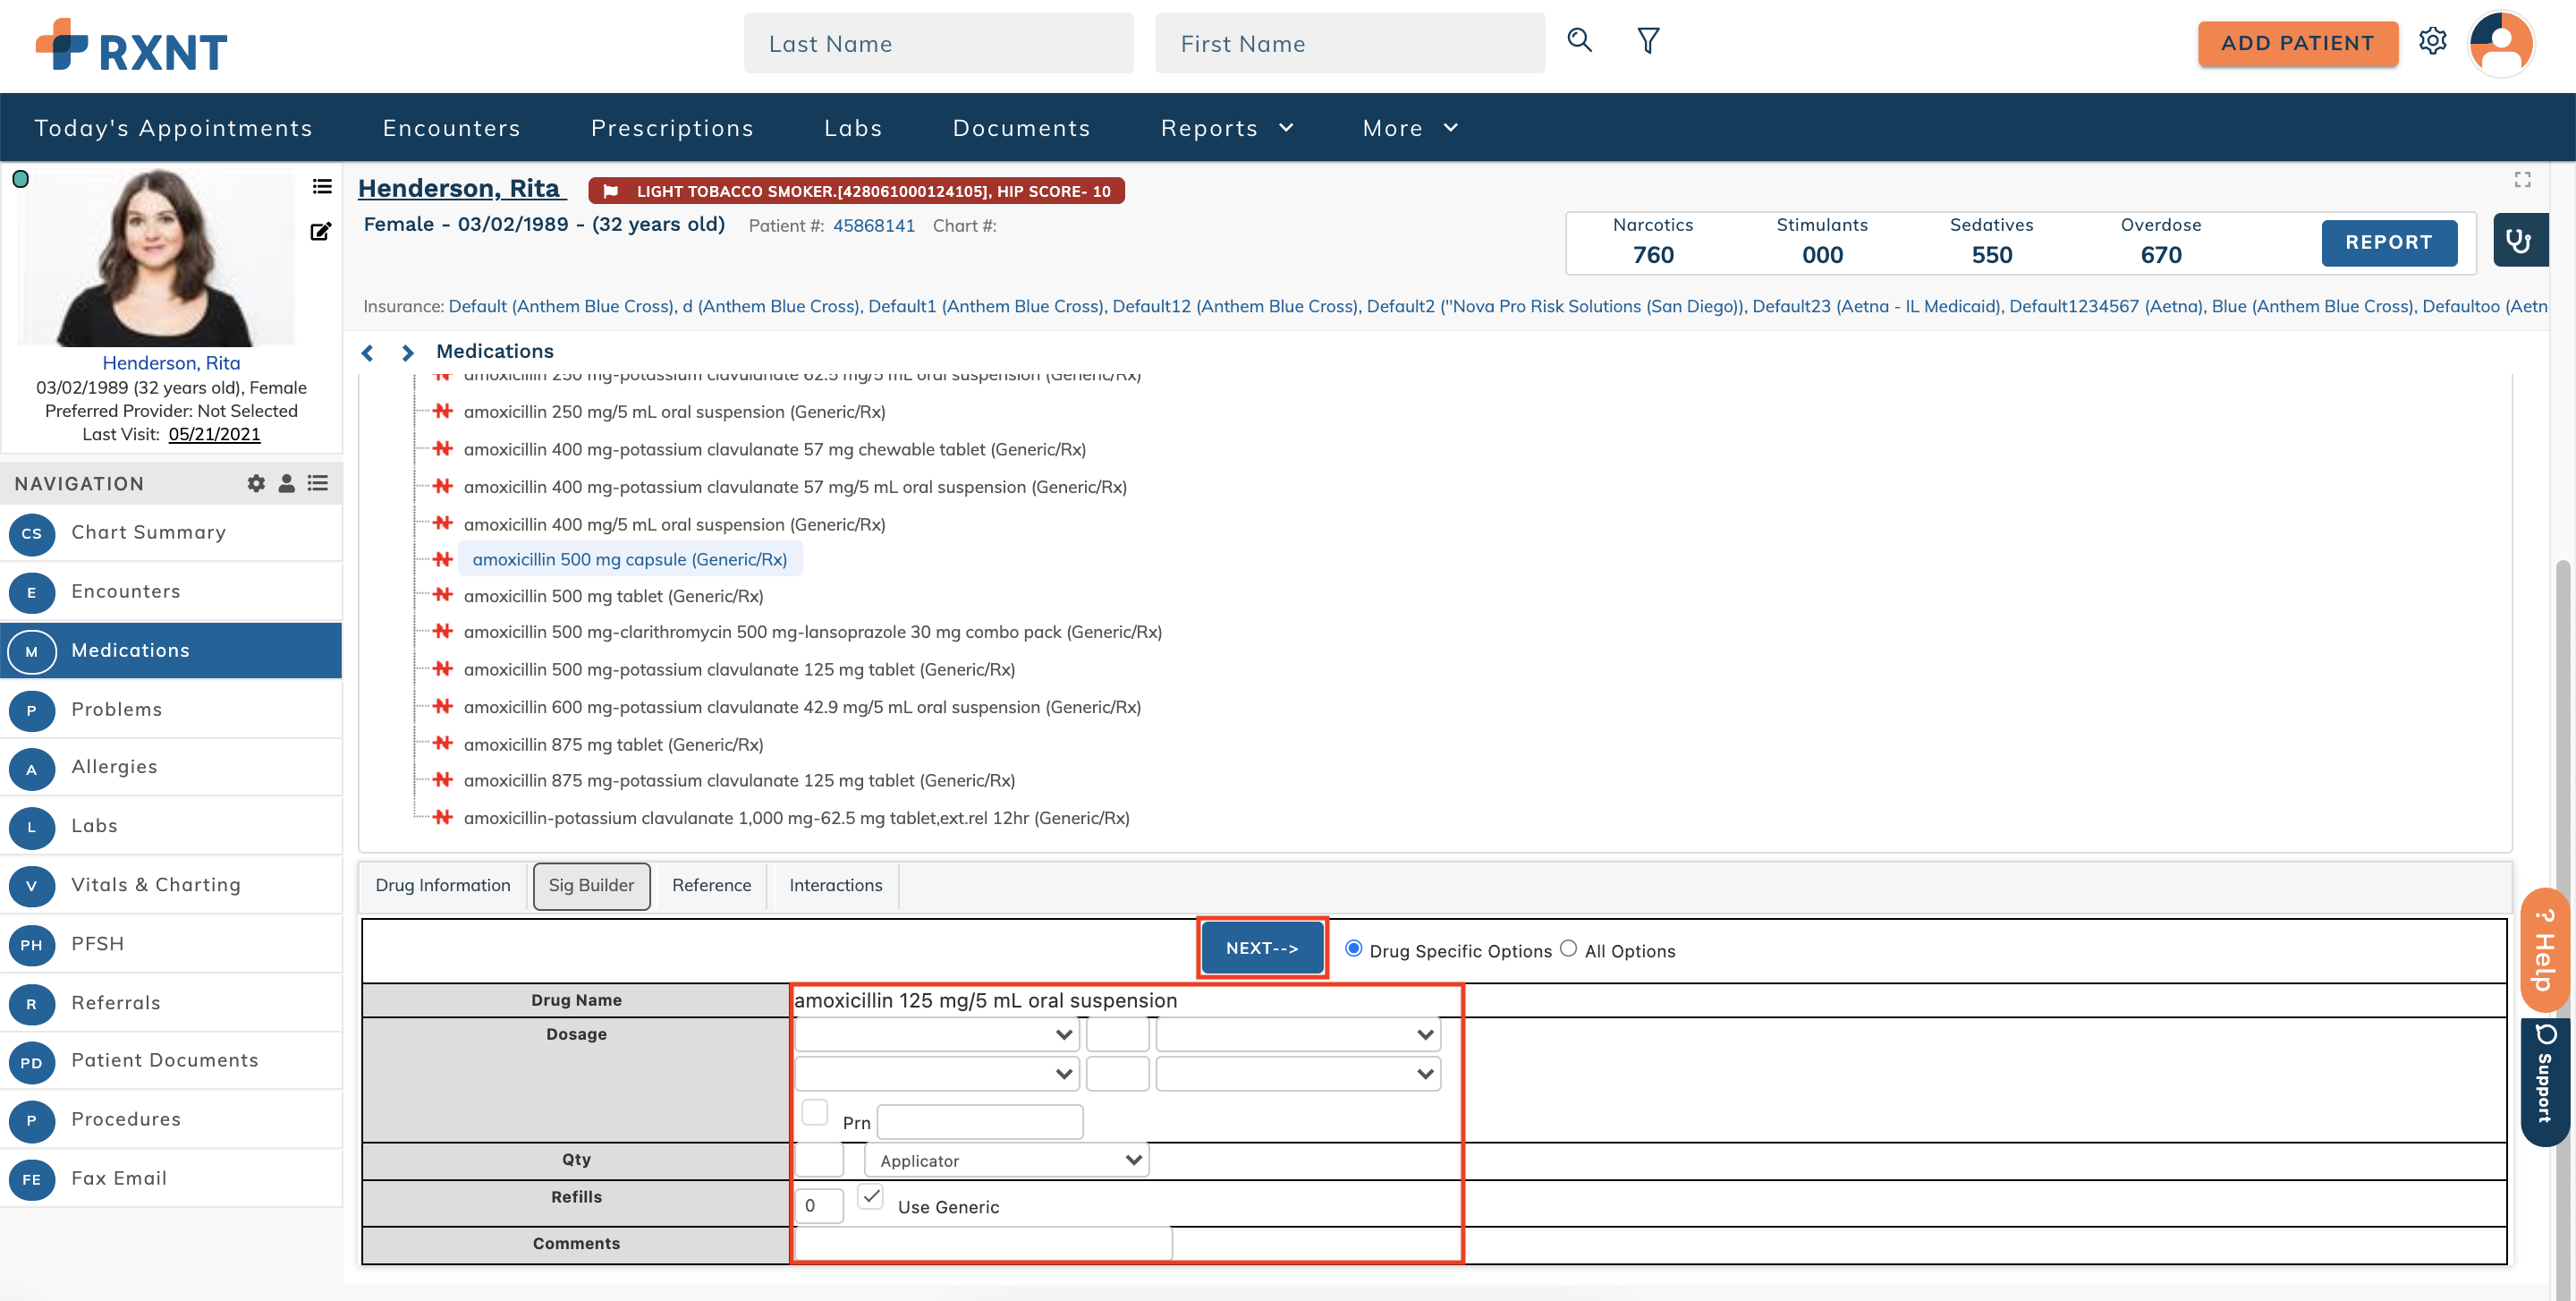Open the Support side tab
The image size is (2576, 1301).
(2546, 1083)
